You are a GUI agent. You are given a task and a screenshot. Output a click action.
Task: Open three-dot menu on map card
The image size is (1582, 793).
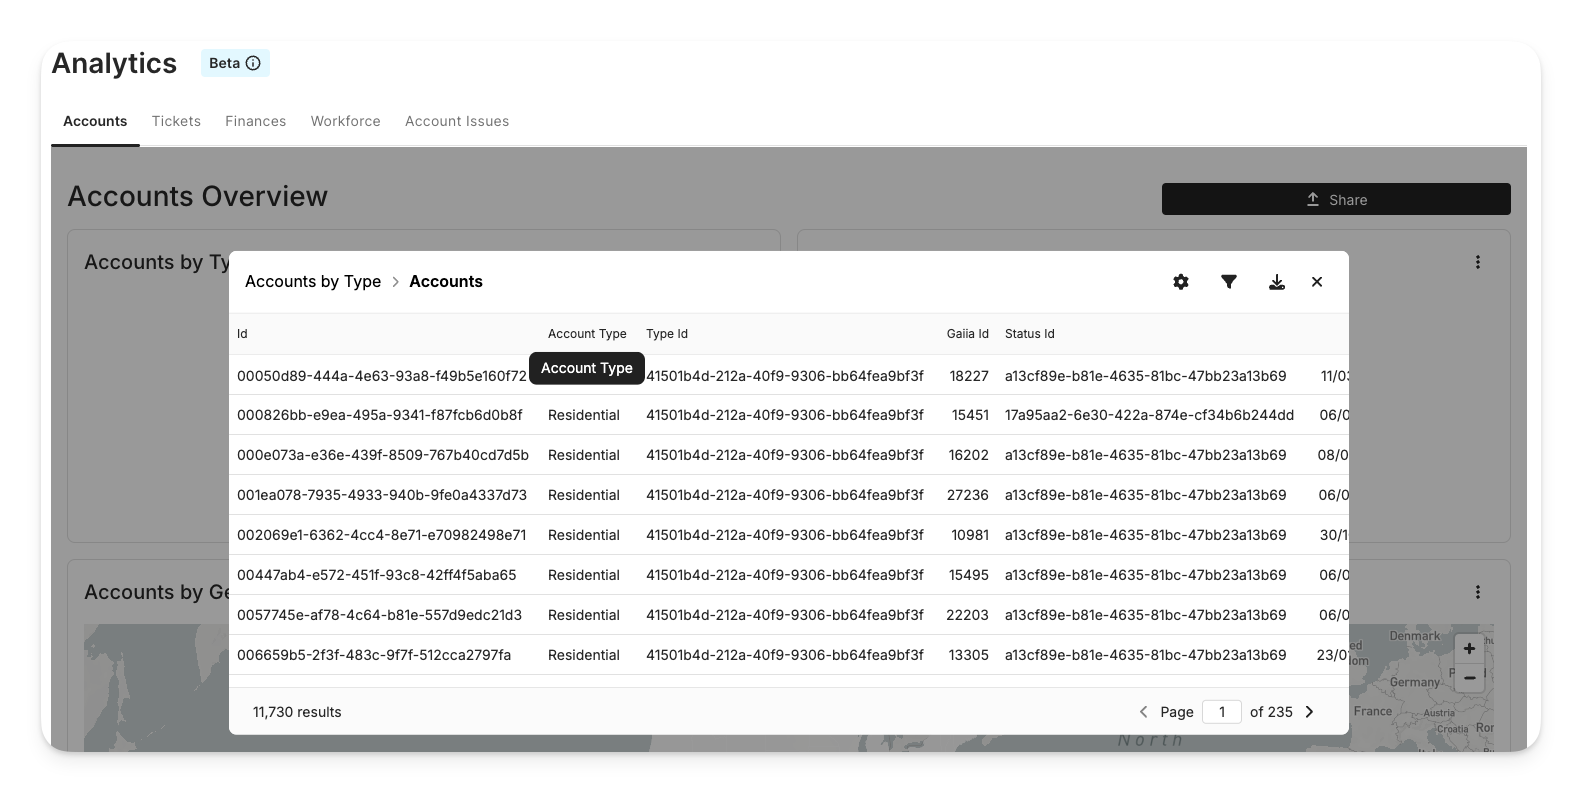click(1477, 592)
